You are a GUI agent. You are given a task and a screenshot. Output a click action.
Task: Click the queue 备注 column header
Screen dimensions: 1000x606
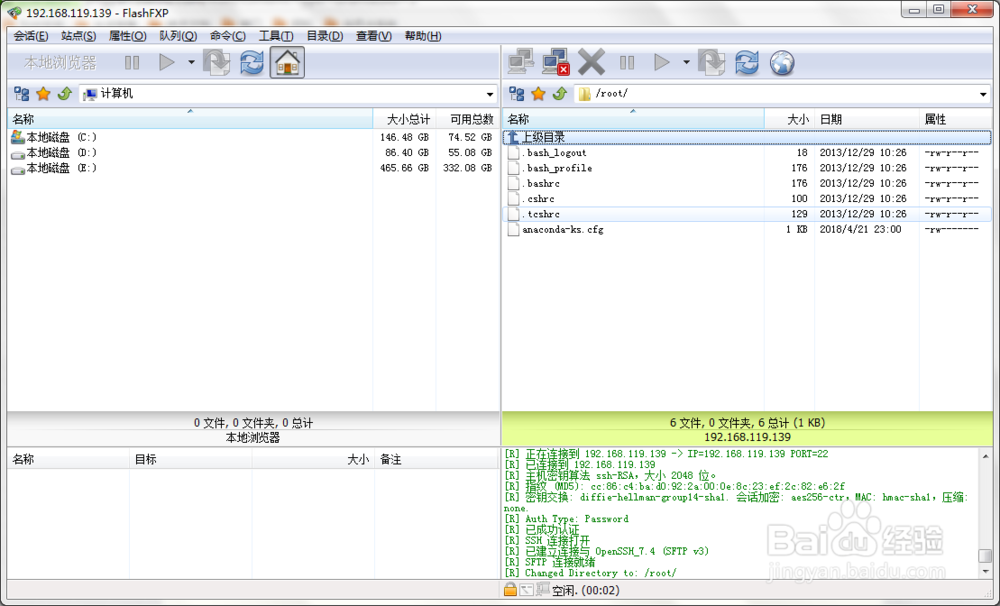(x=436, y=459)
